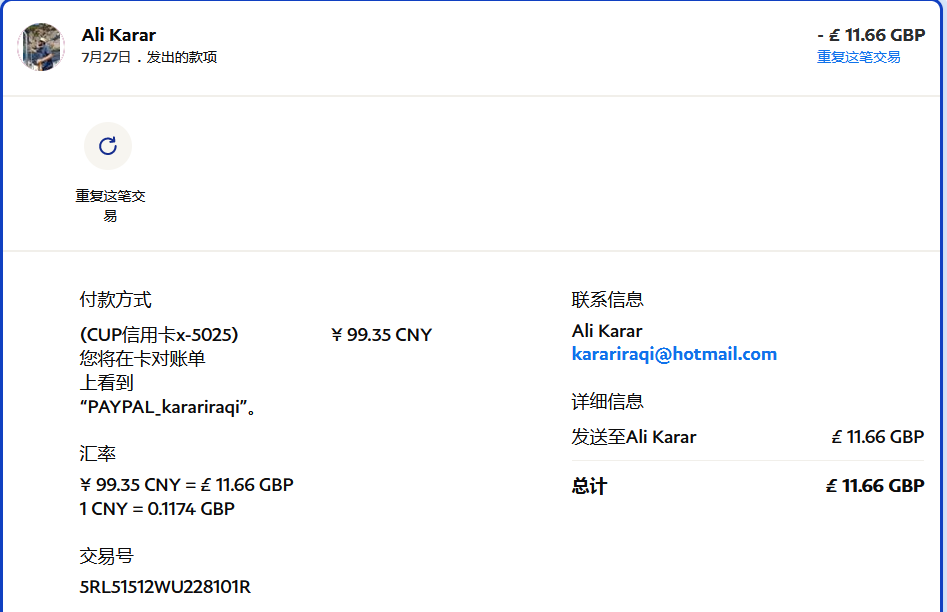
Task: Click the 您将在卡对账单 notice text
Action: [x=143, y=359]
